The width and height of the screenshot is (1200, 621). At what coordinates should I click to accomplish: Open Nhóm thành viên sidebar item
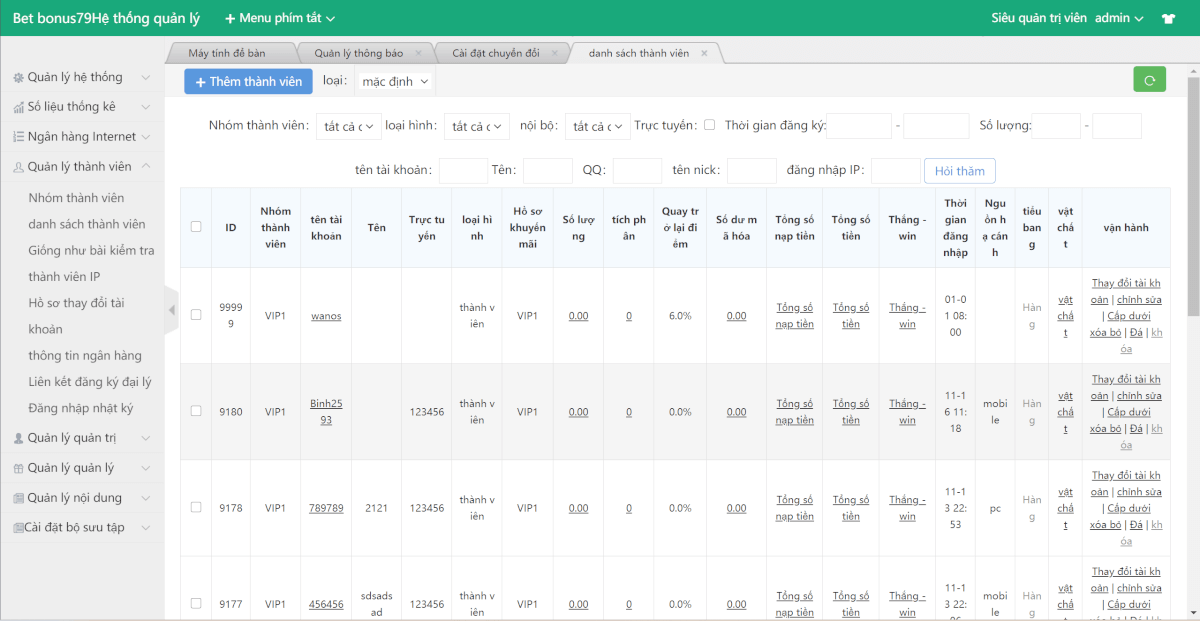pos(77,198)
